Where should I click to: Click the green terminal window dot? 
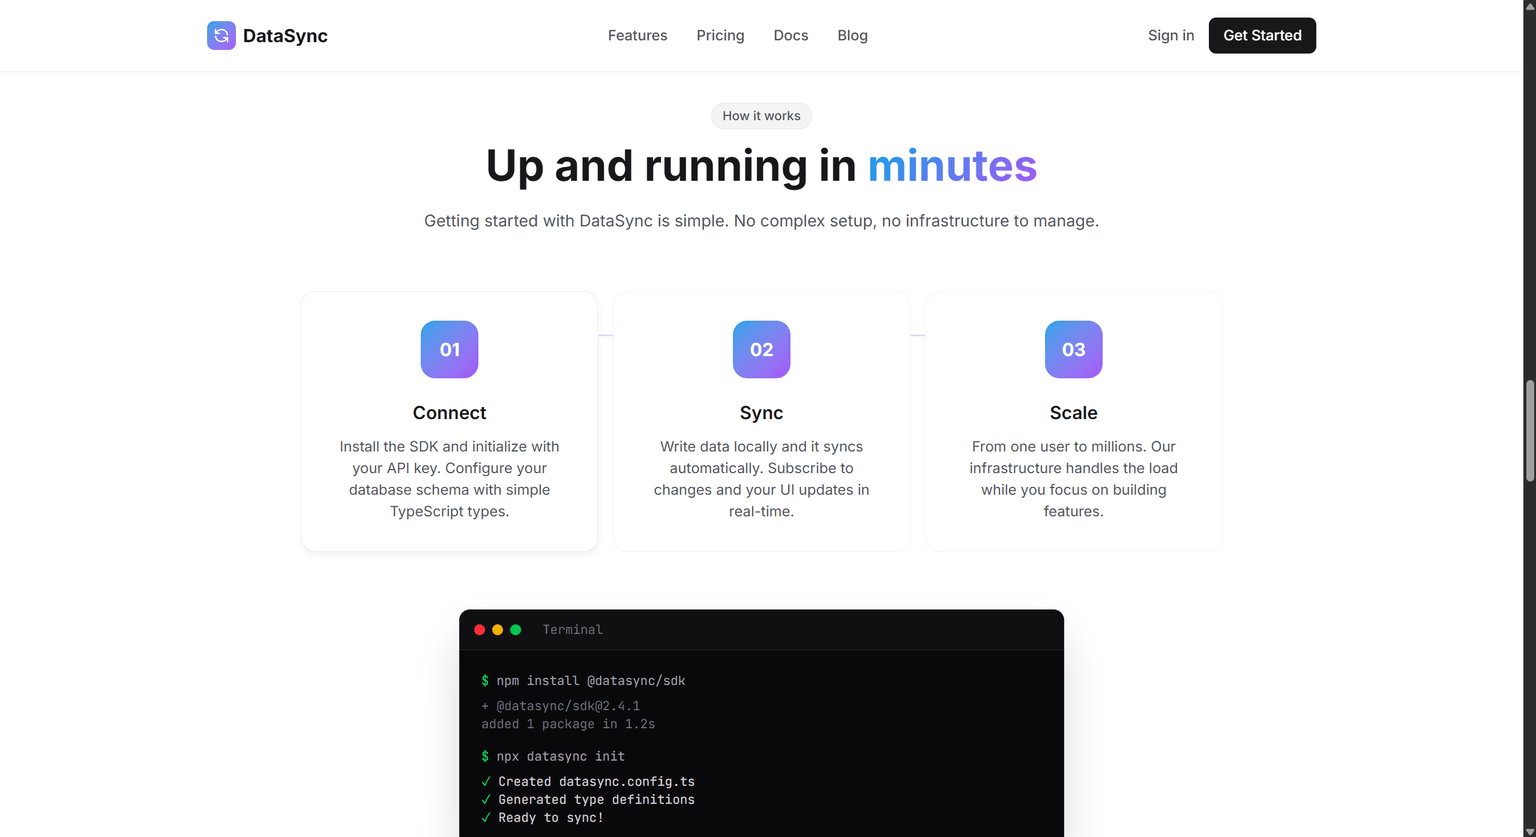pos(515,630)
